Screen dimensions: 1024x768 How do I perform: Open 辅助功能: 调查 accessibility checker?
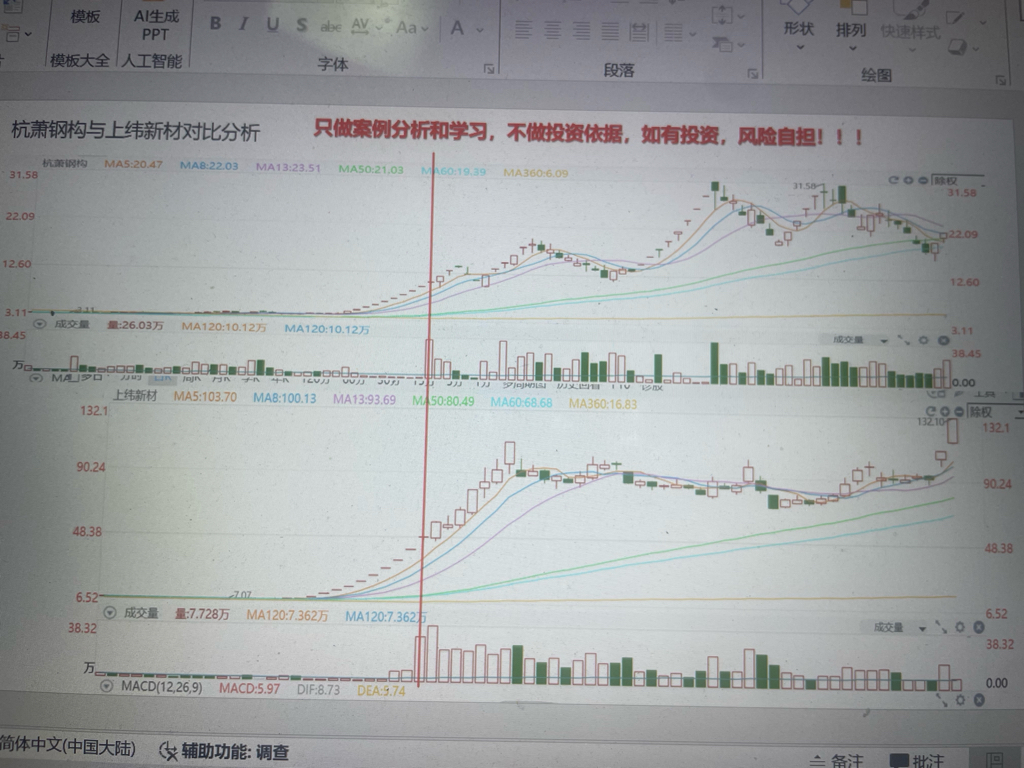click(x=224, y=752)
